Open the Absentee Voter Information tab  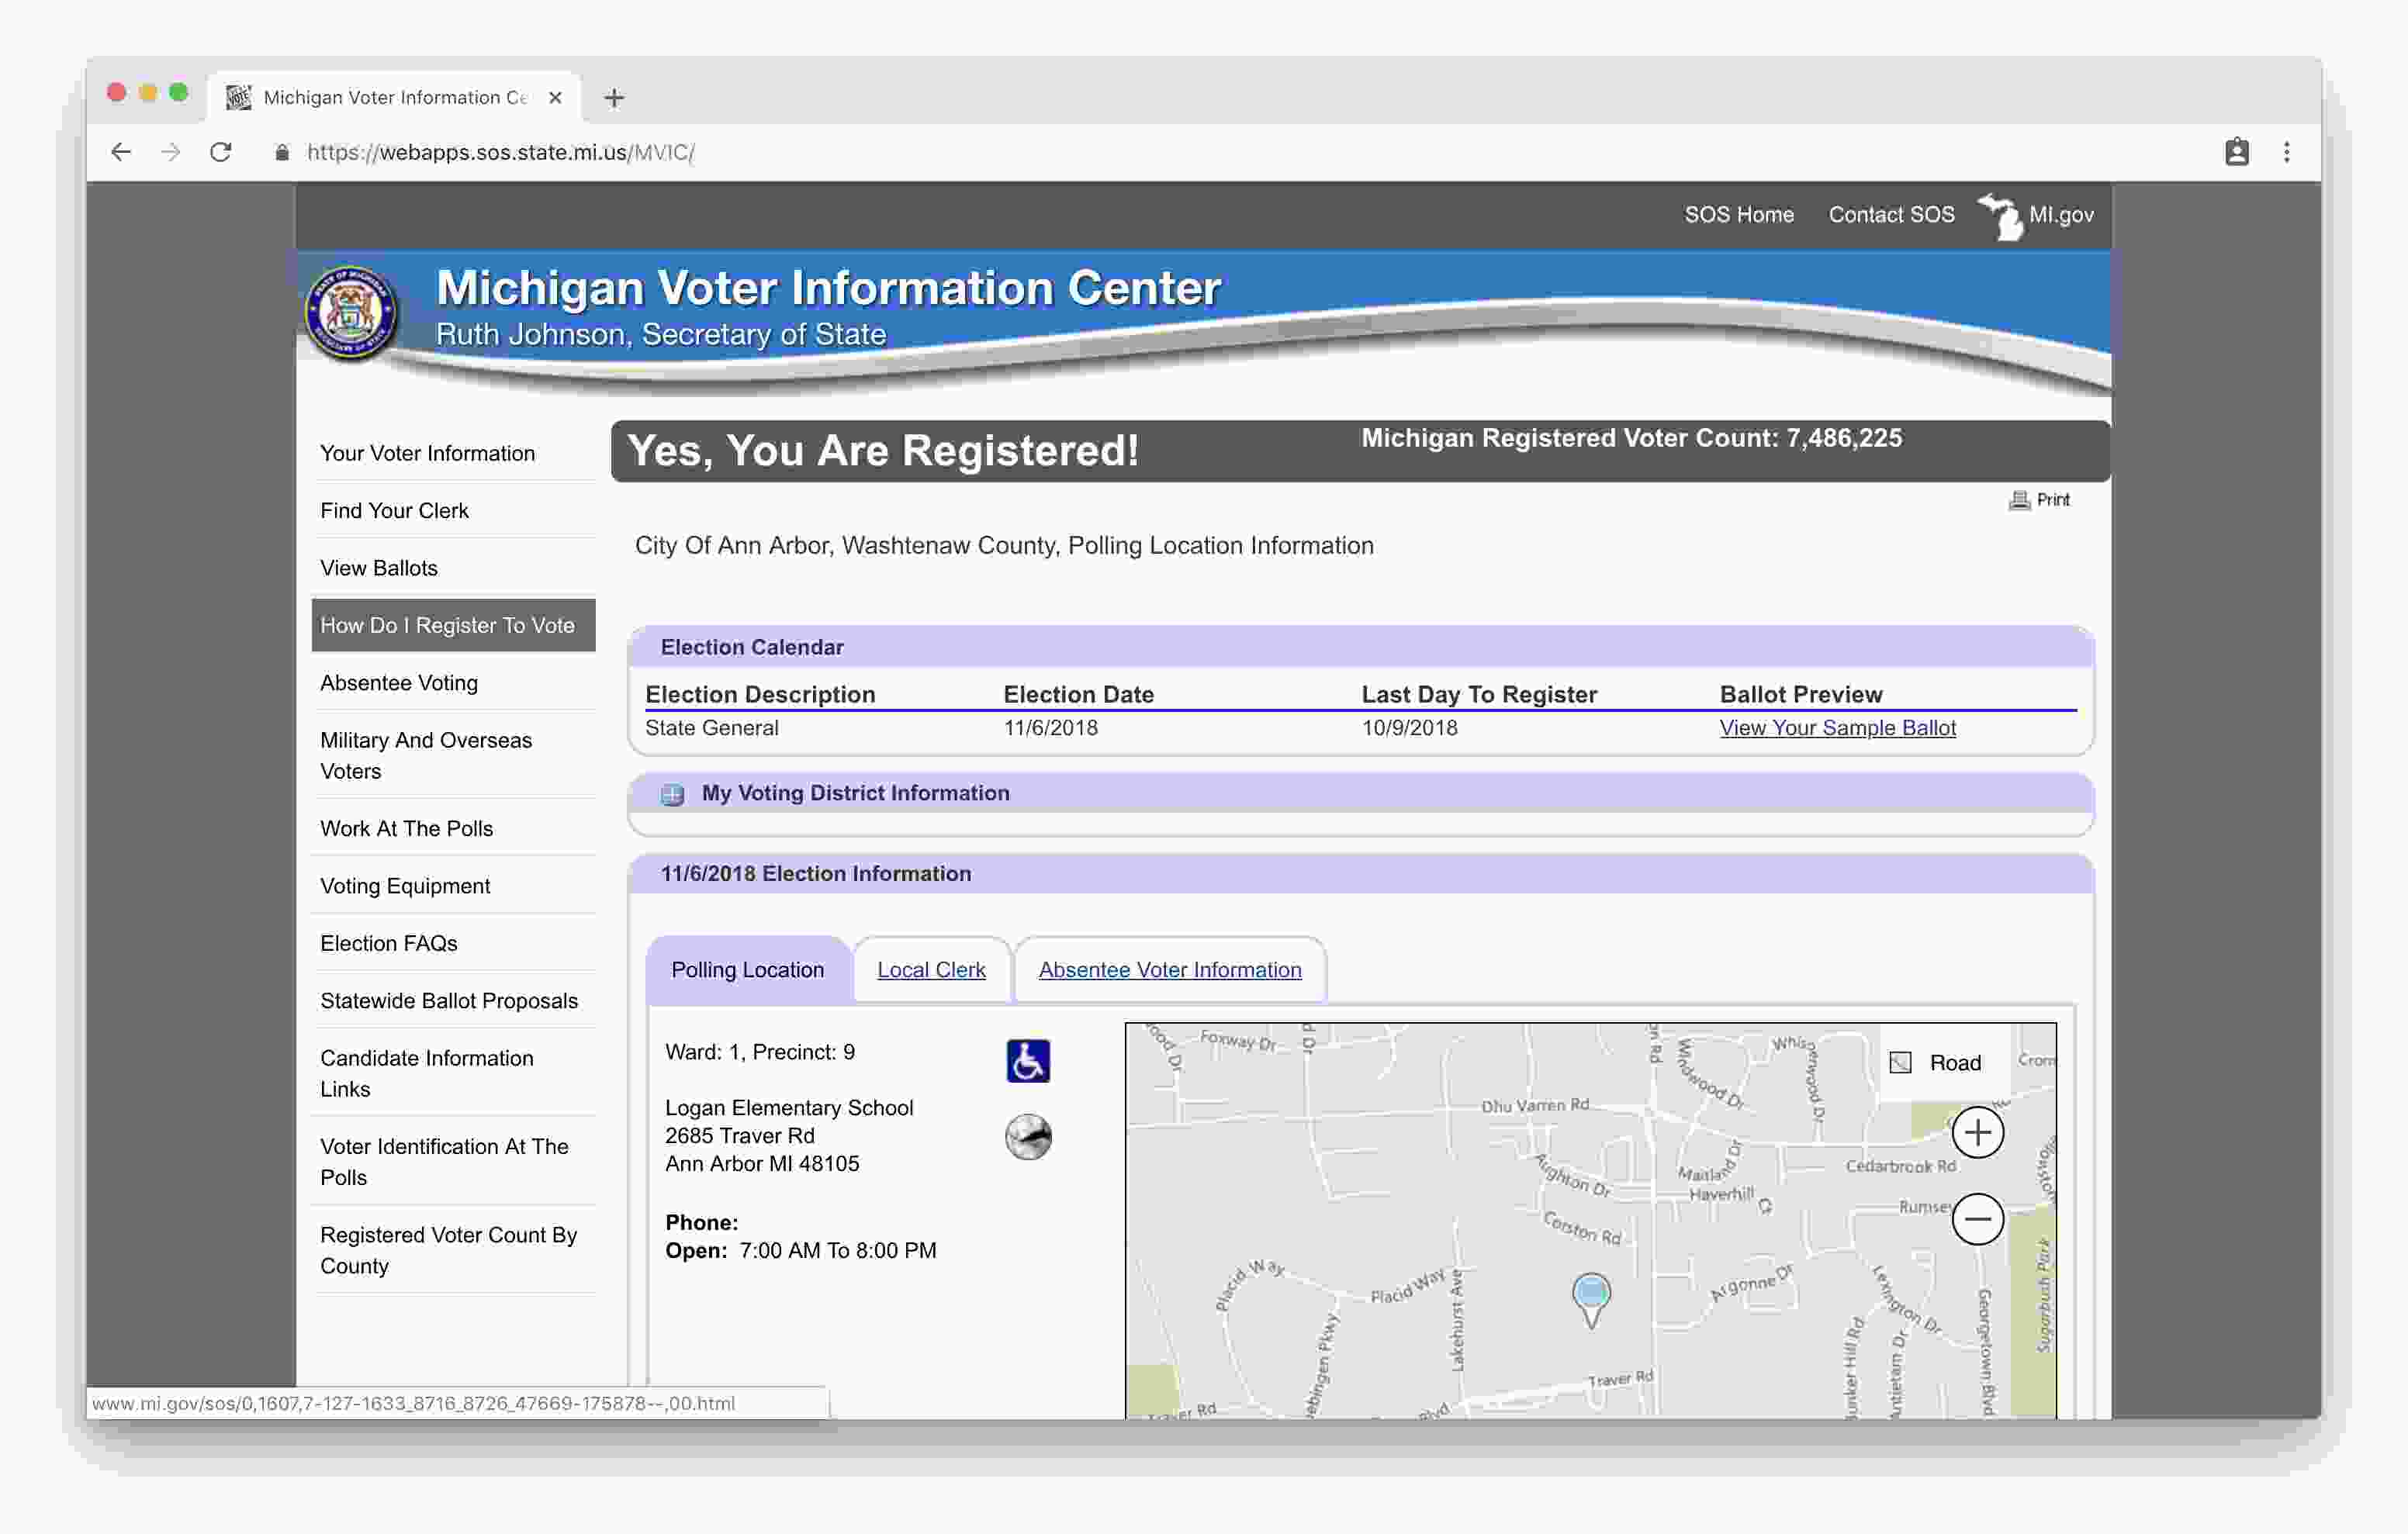point(1170,970)
